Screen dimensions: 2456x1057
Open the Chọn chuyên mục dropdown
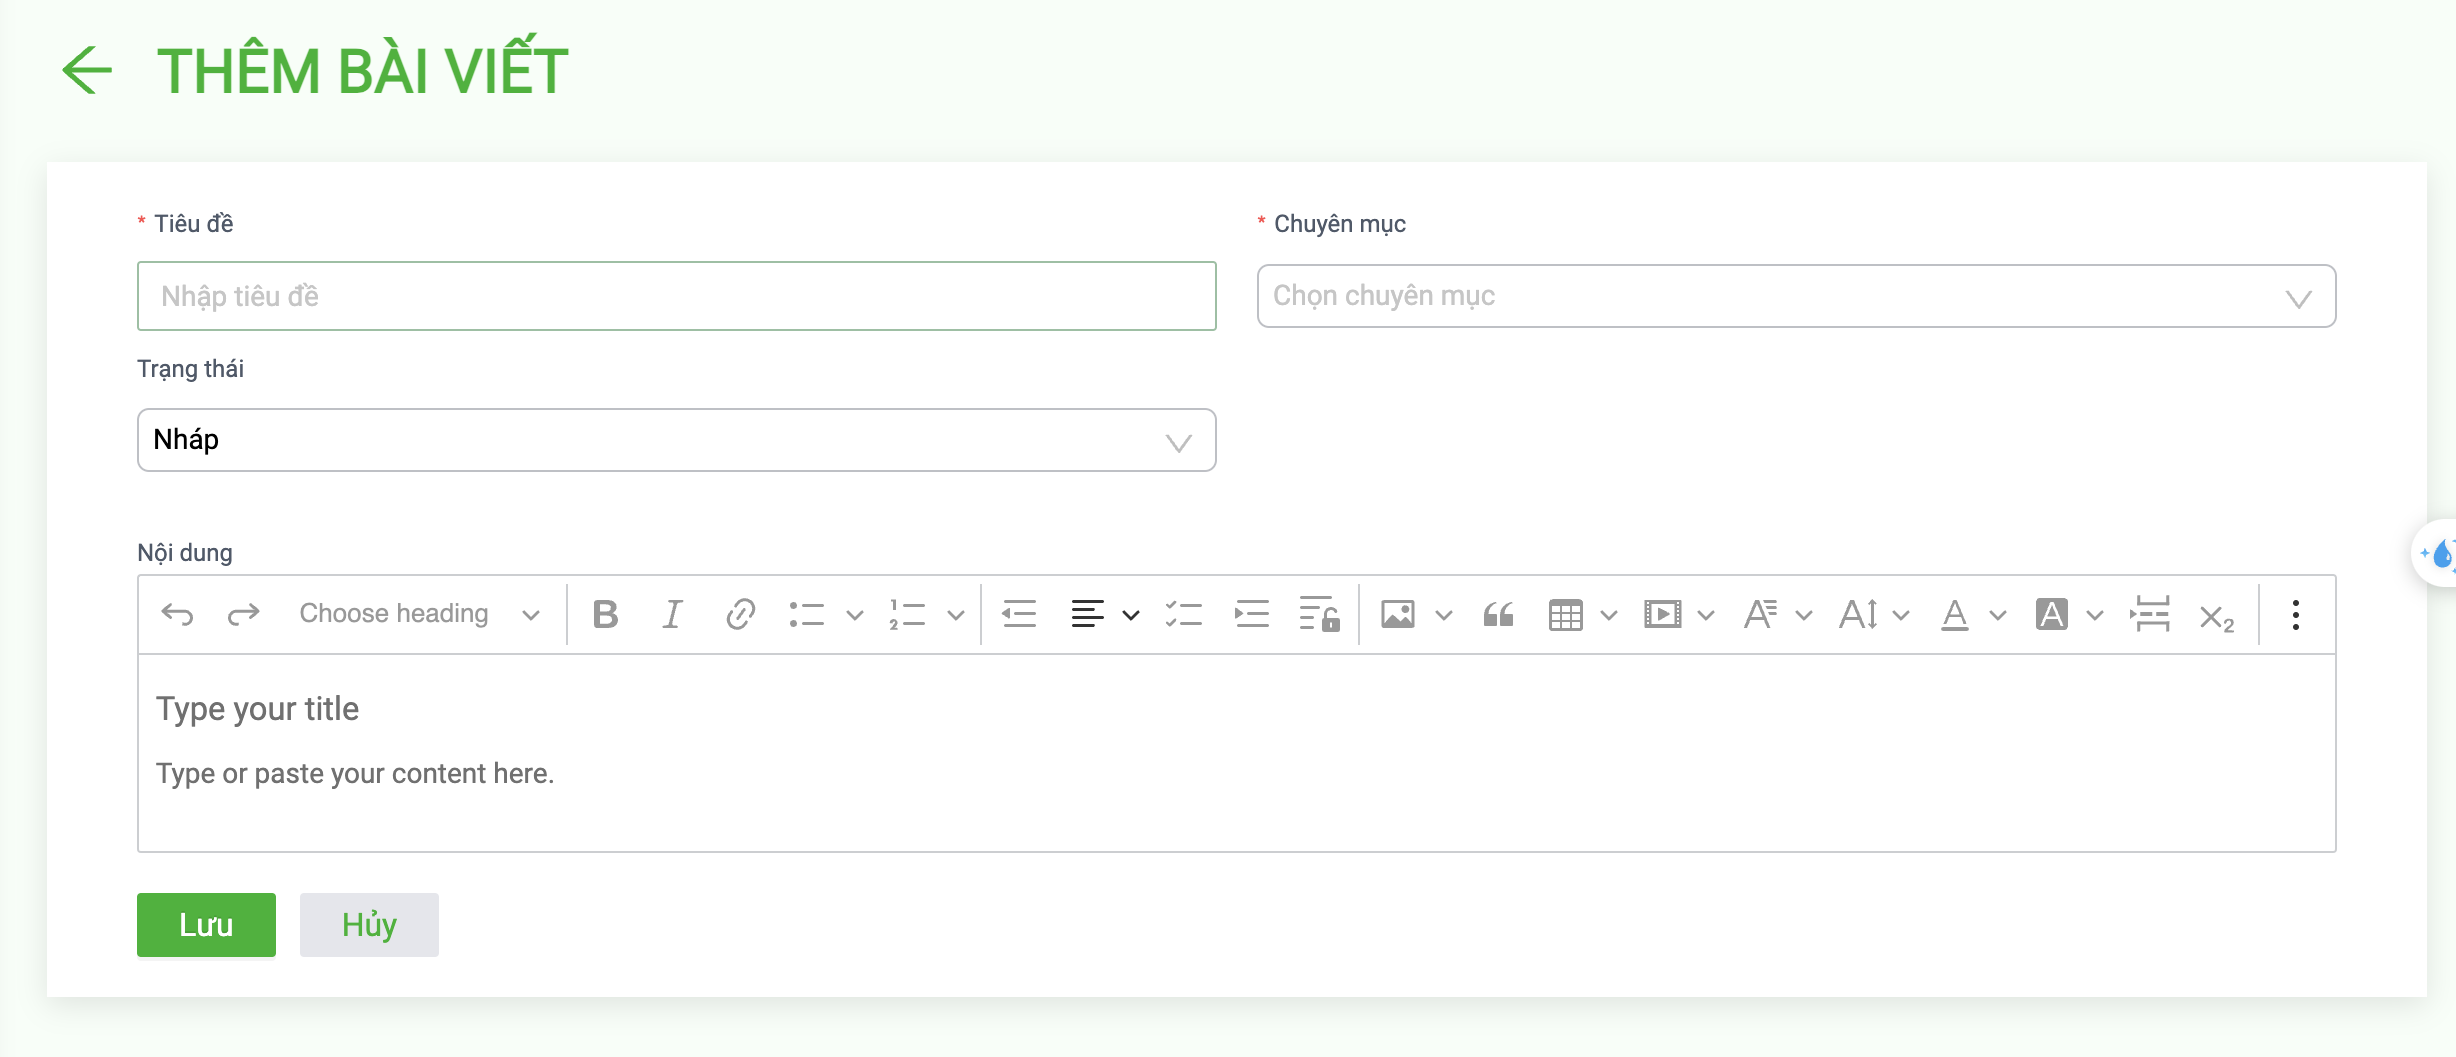point(1796,296)
